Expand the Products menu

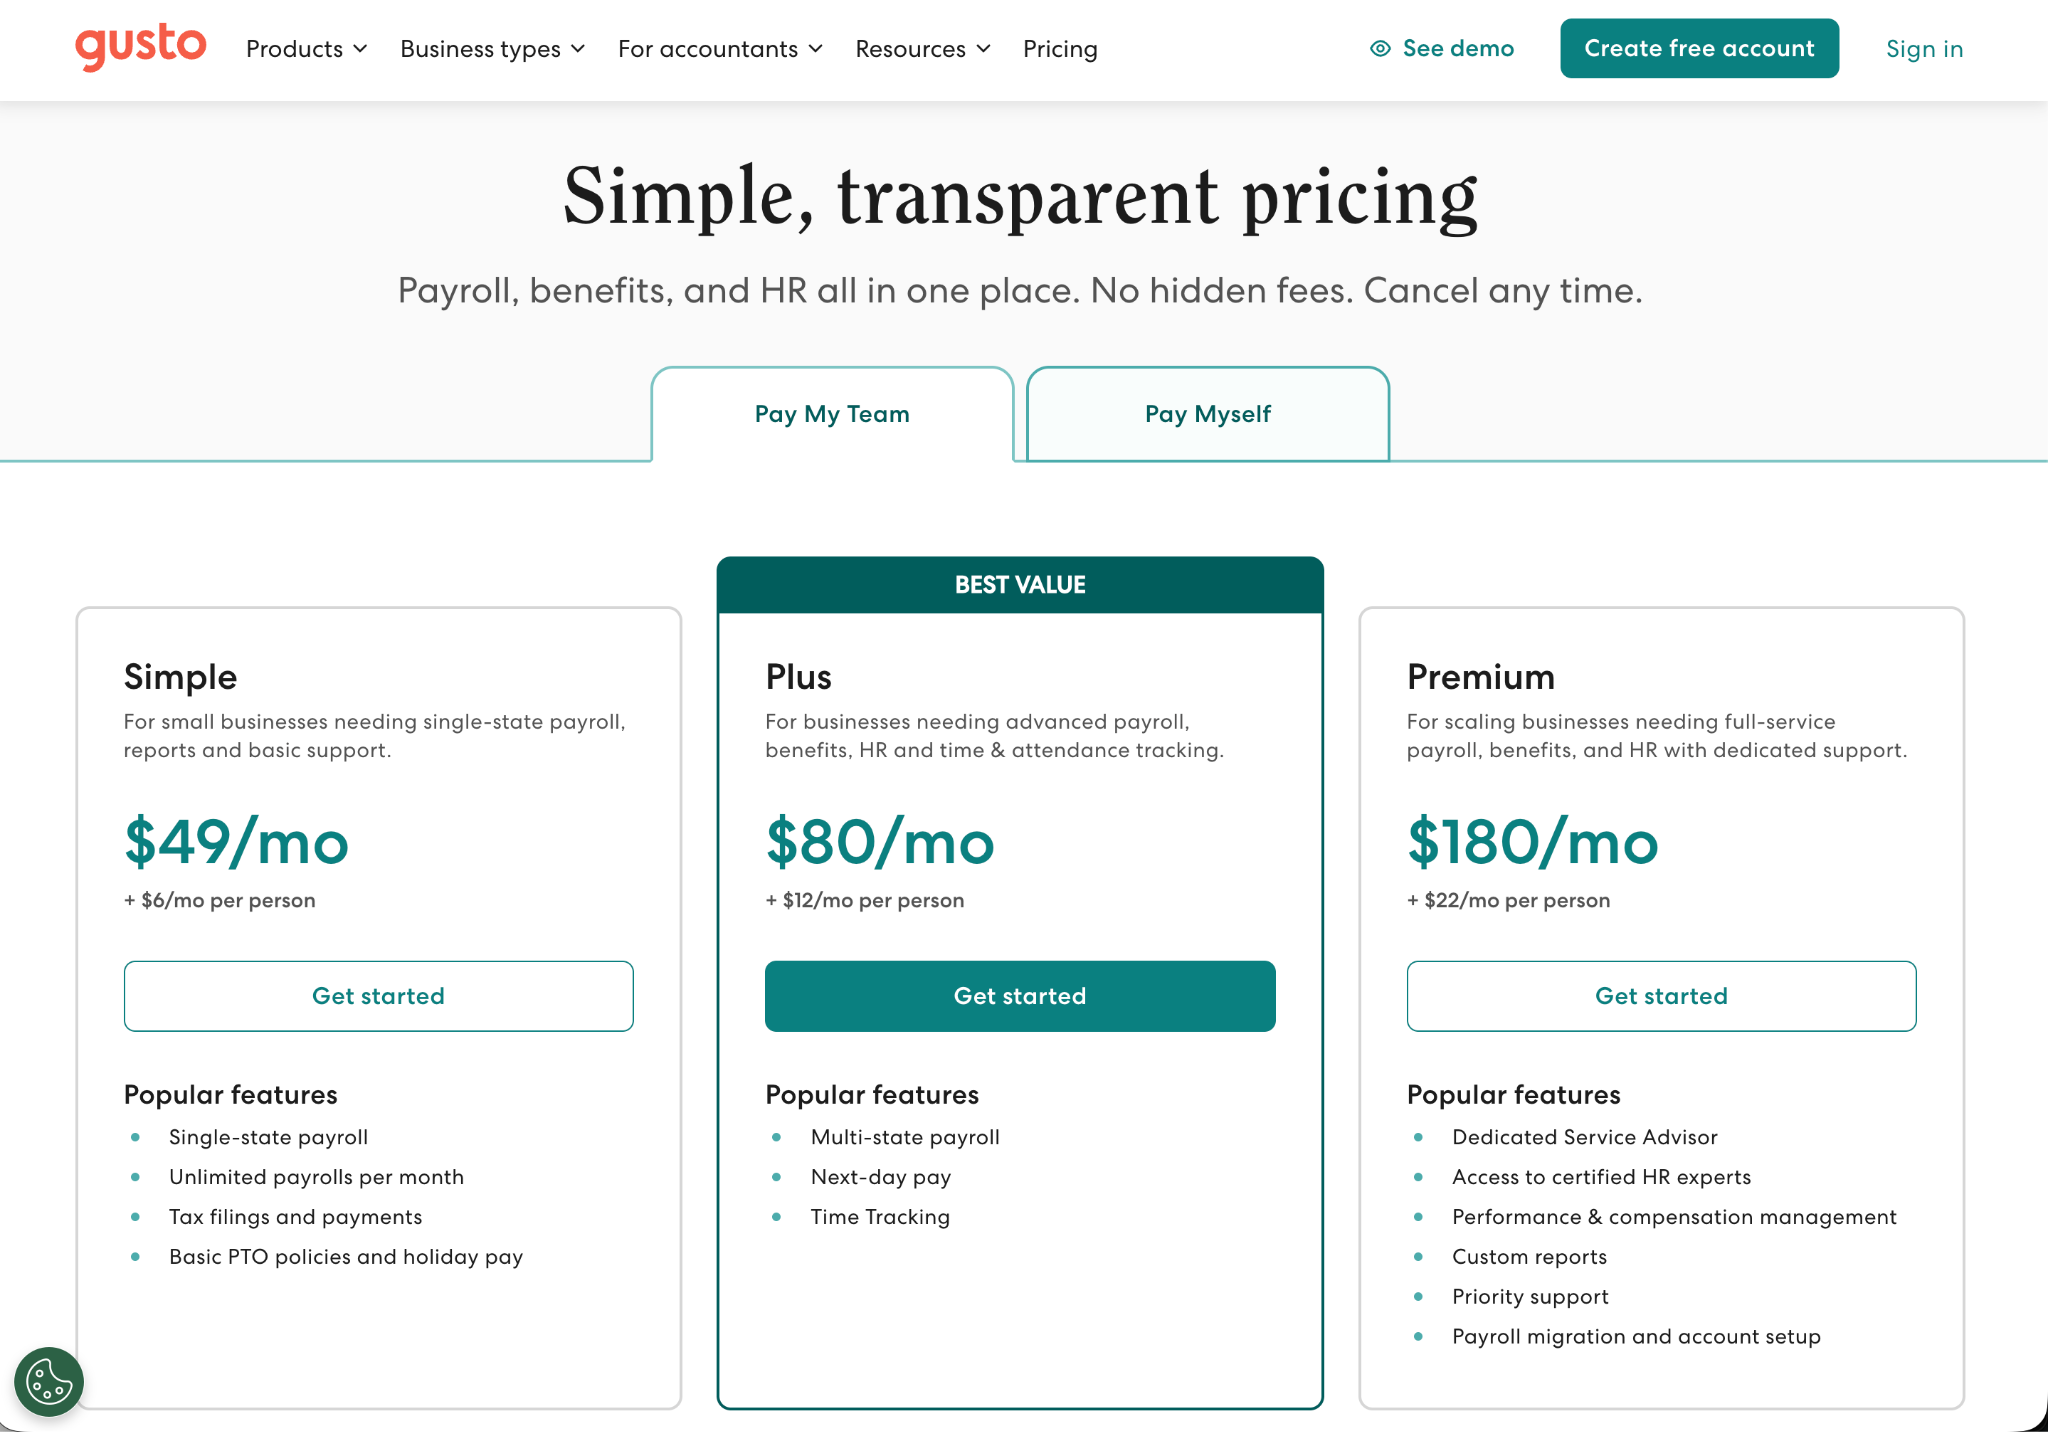click(307, 49)
